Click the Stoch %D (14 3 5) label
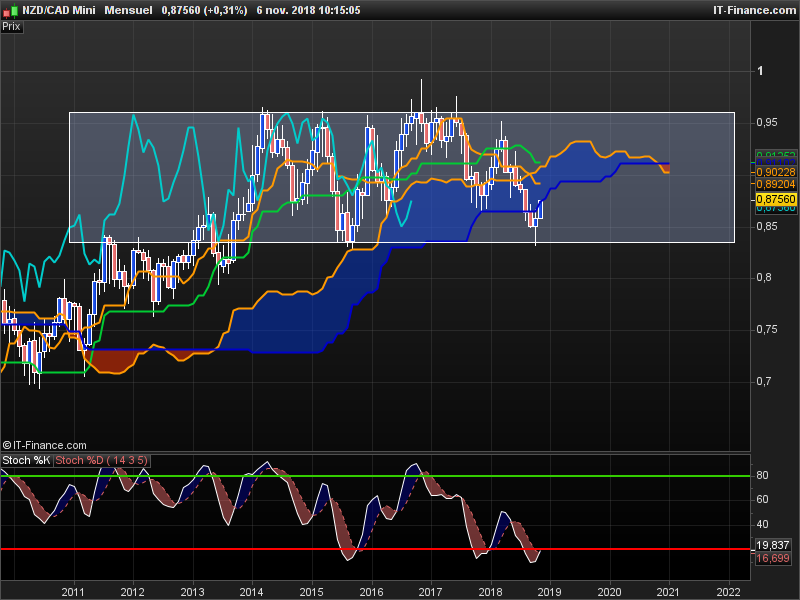The height and width of the screenshot is (600, 800). (101, 460)
